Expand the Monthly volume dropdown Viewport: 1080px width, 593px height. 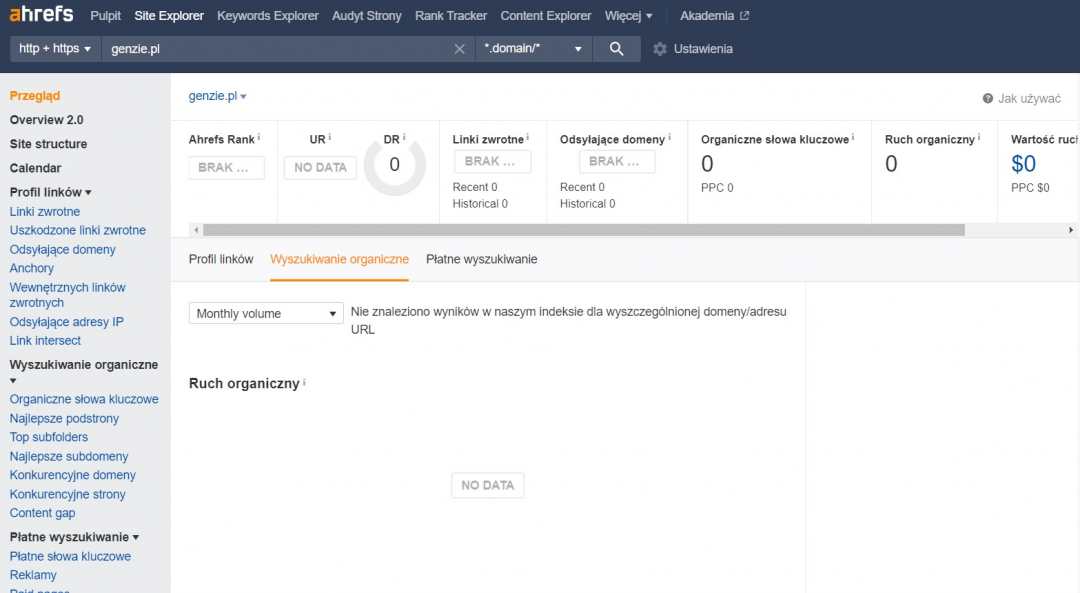point(266,314)
